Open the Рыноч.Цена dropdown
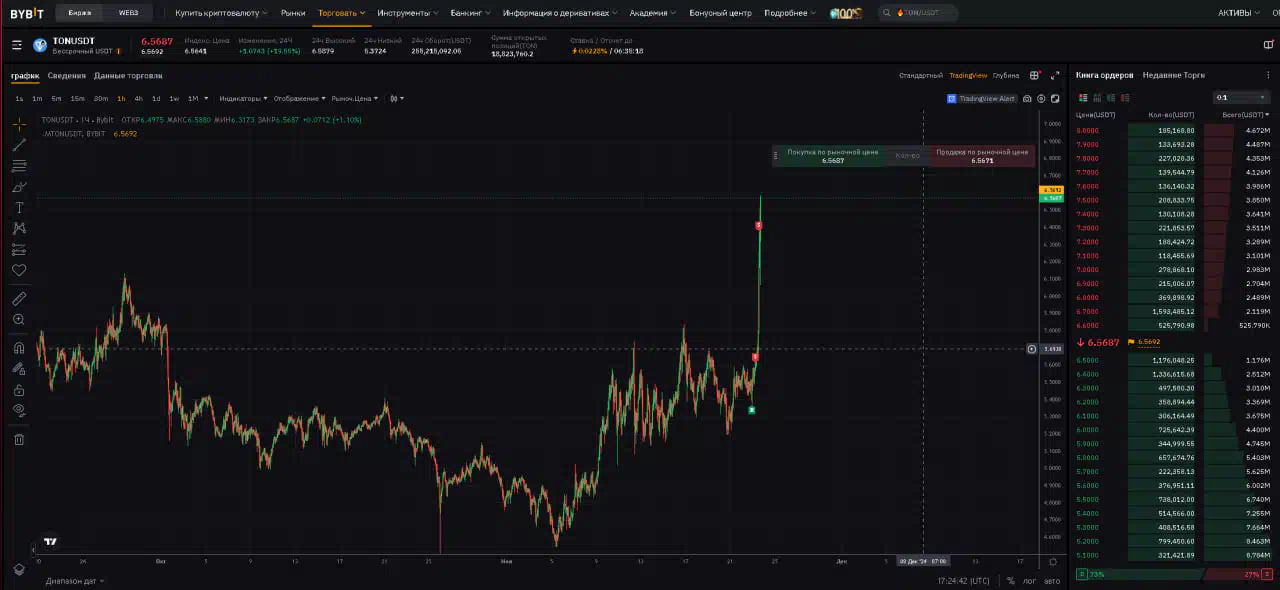 356,98
